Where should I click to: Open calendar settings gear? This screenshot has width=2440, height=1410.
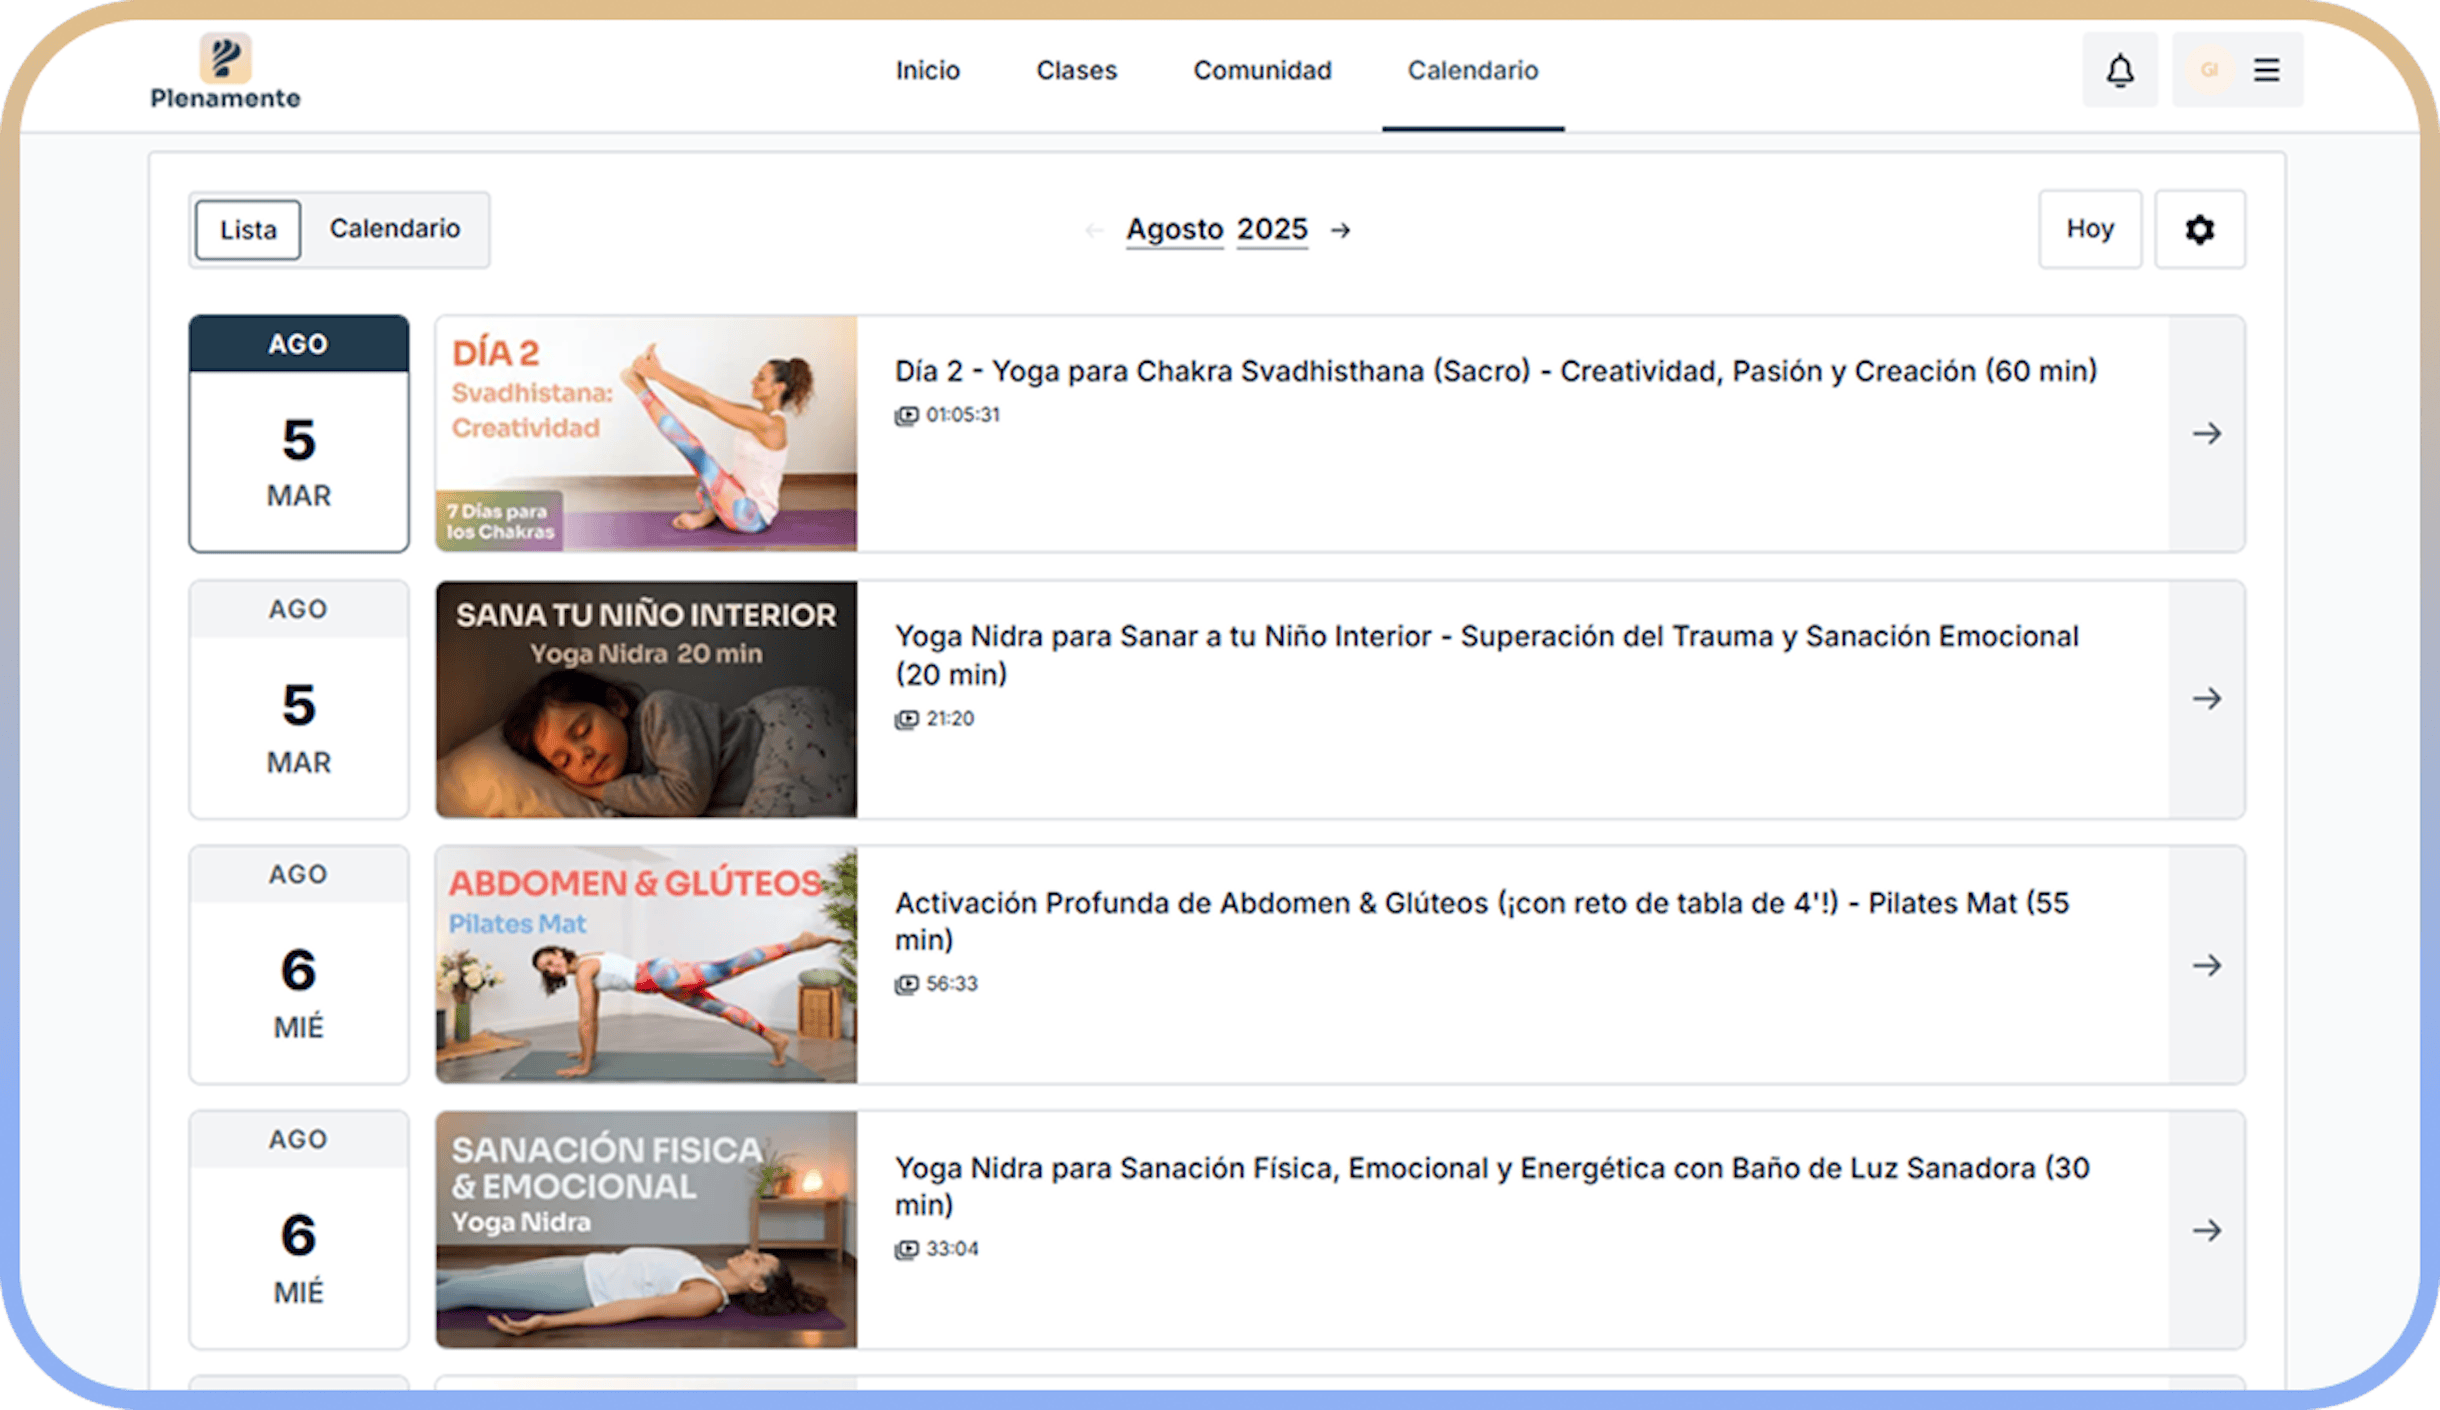[x=2199, y=229]
